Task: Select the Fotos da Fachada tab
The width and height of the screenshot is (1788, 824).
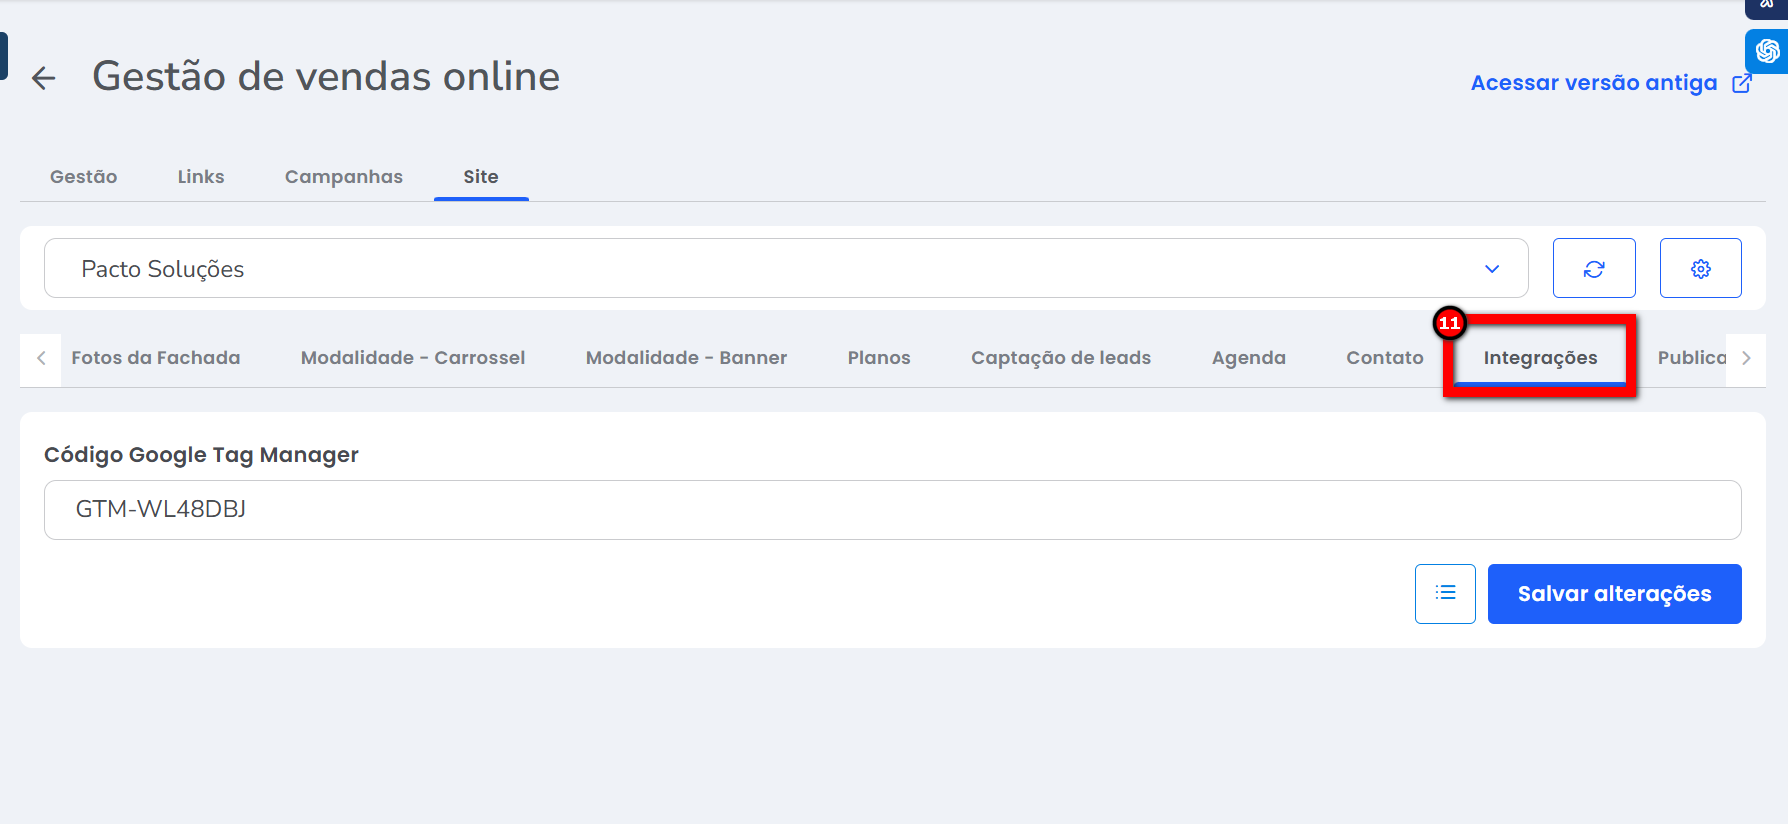Action: click(x=156, y=358)
